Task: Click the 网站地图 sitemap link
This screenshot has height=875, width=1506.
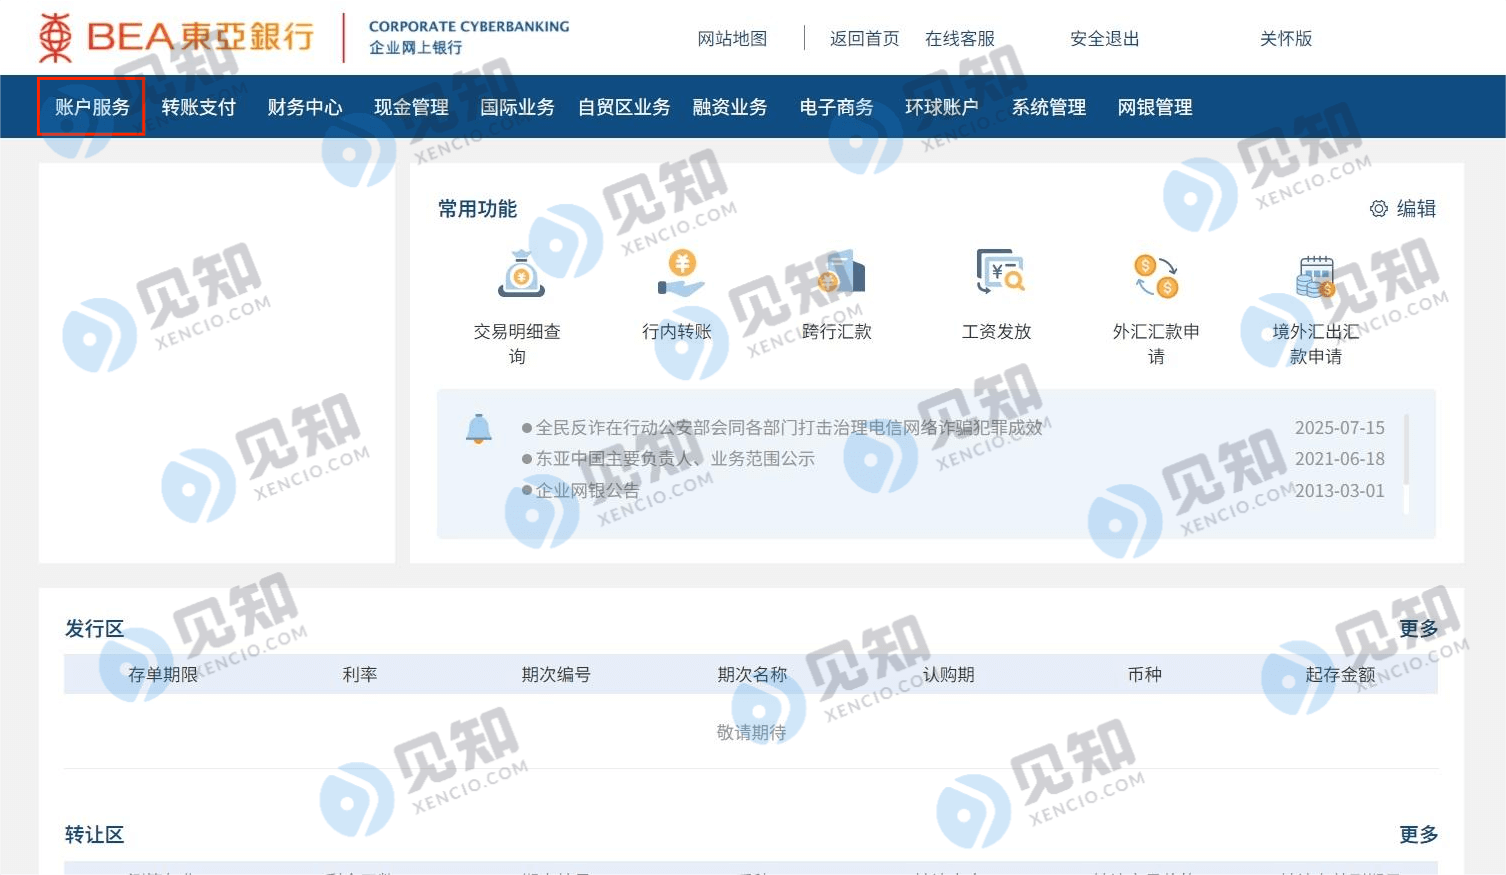Action: [732, 39]
